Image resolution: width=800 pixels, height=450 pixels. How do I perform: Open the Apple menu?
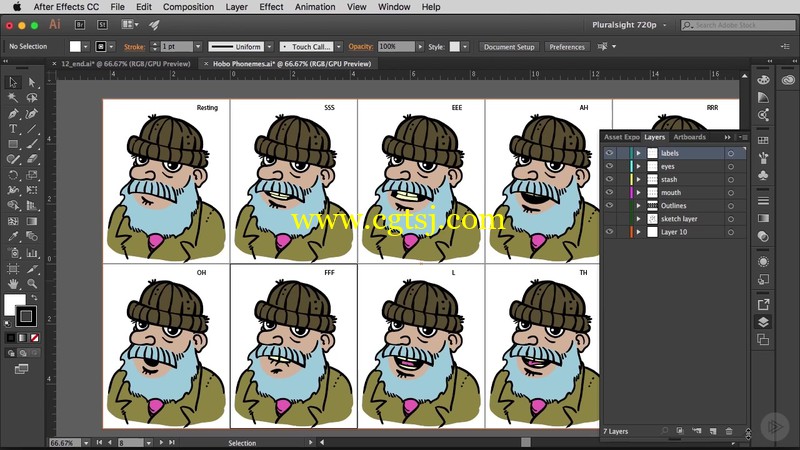point(16,7)
